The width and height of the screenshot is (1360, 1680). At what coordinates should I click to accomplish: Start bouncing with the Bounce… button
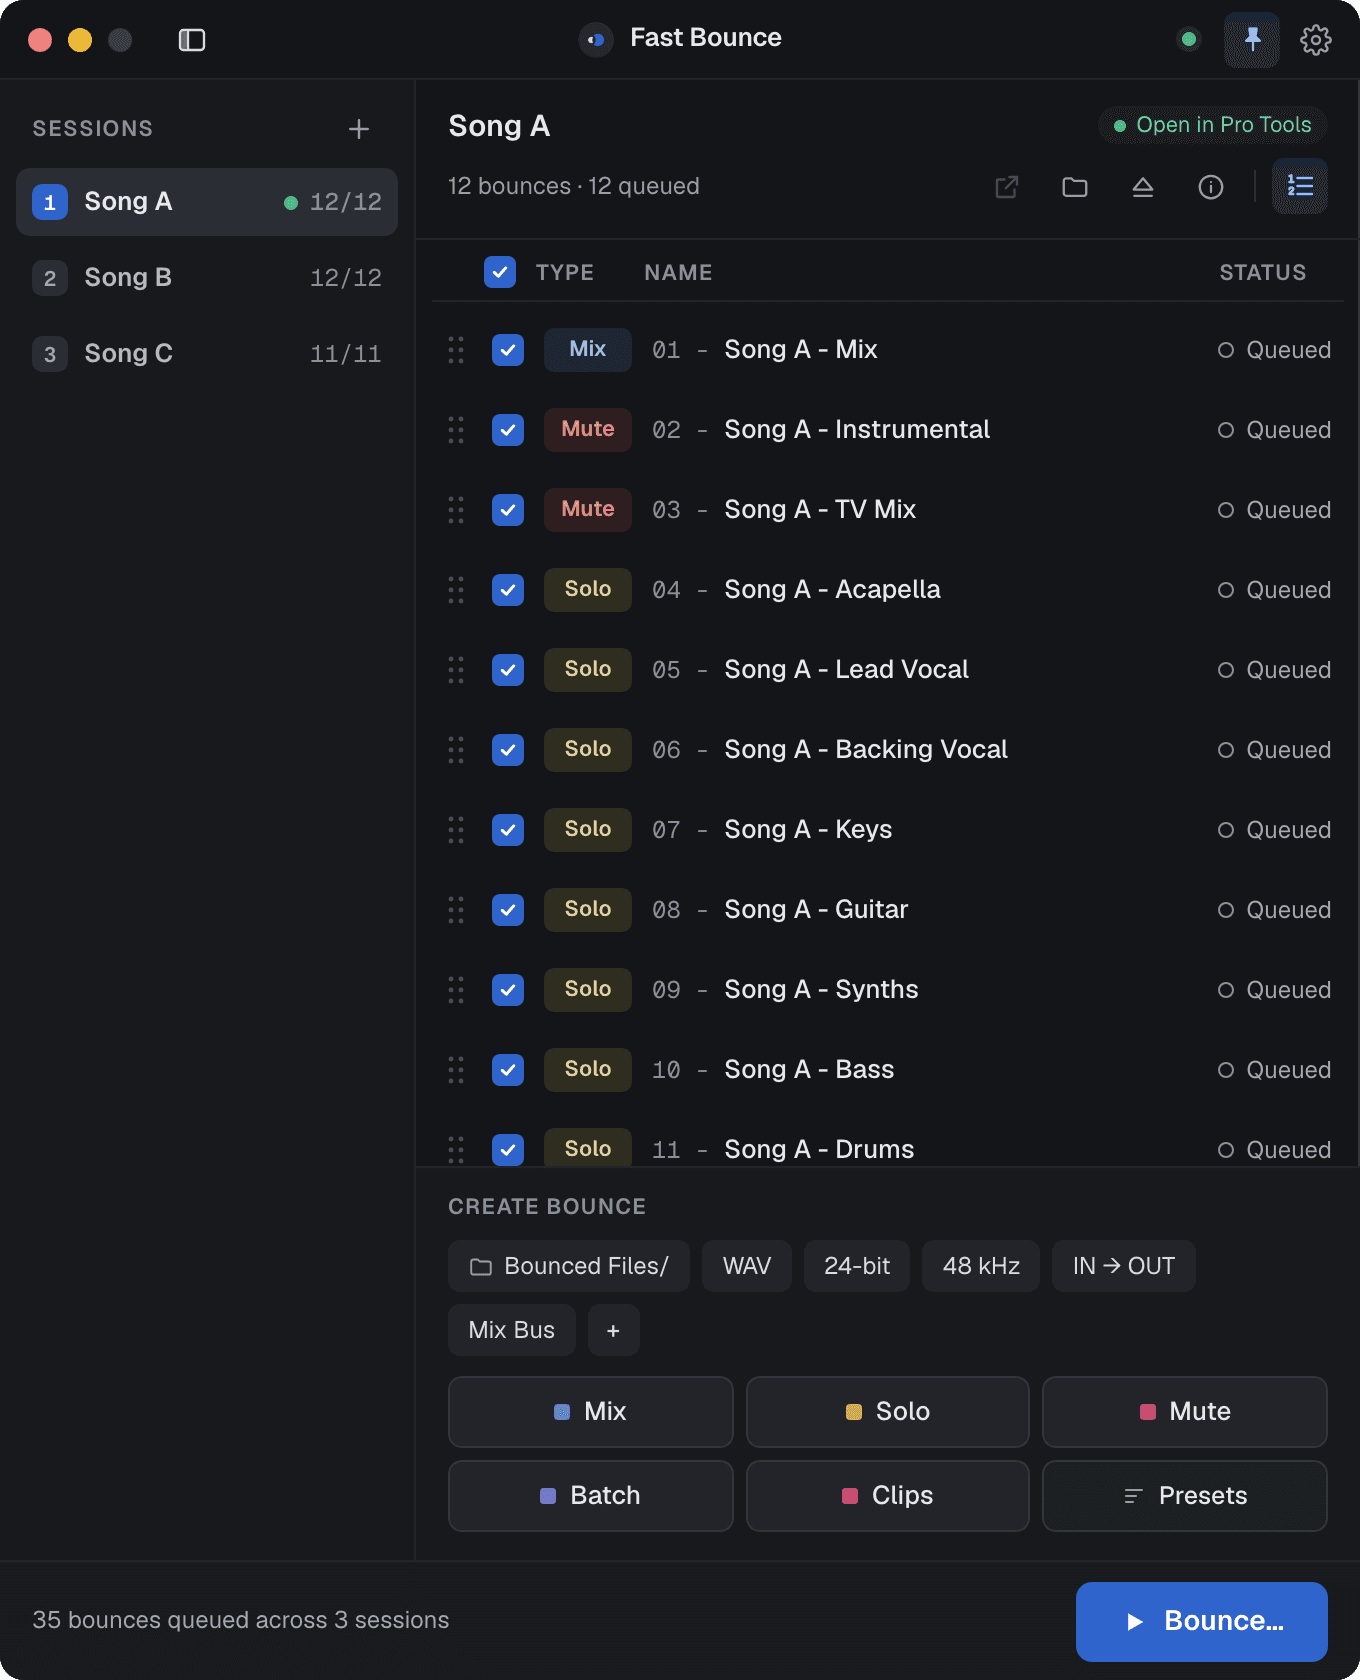click(1202, 1622)
